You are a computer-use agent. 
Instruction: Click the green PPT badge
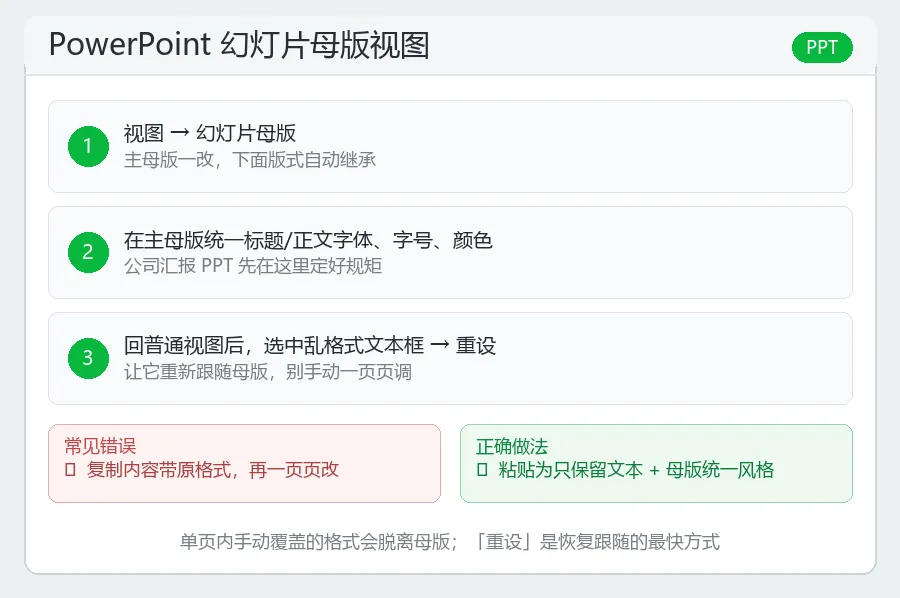(x=822, y=47)
